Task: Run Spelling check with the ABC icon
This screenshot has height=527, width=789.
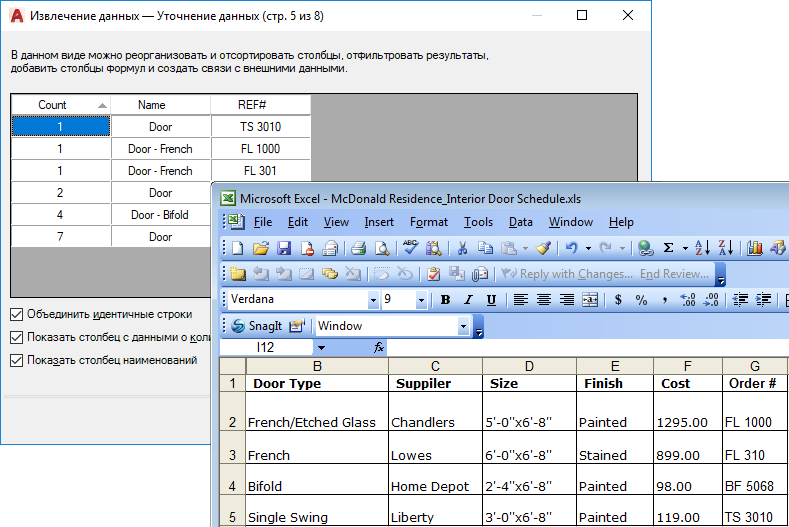Action: pyautogui.click(x=410, y=247)
